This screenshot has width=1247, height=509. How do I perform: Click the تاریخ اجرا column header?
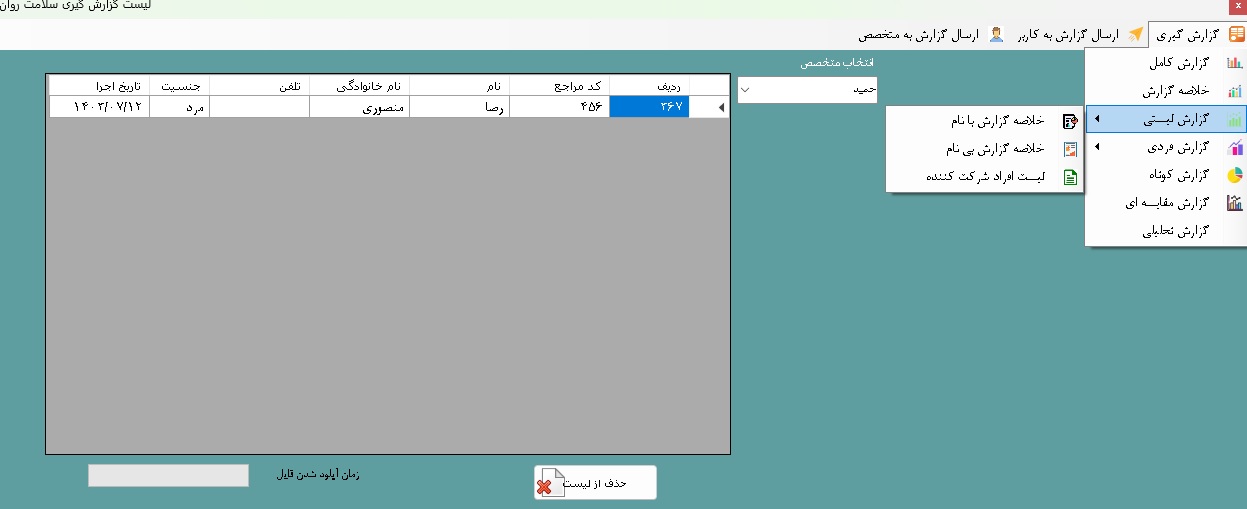(99, 84)
